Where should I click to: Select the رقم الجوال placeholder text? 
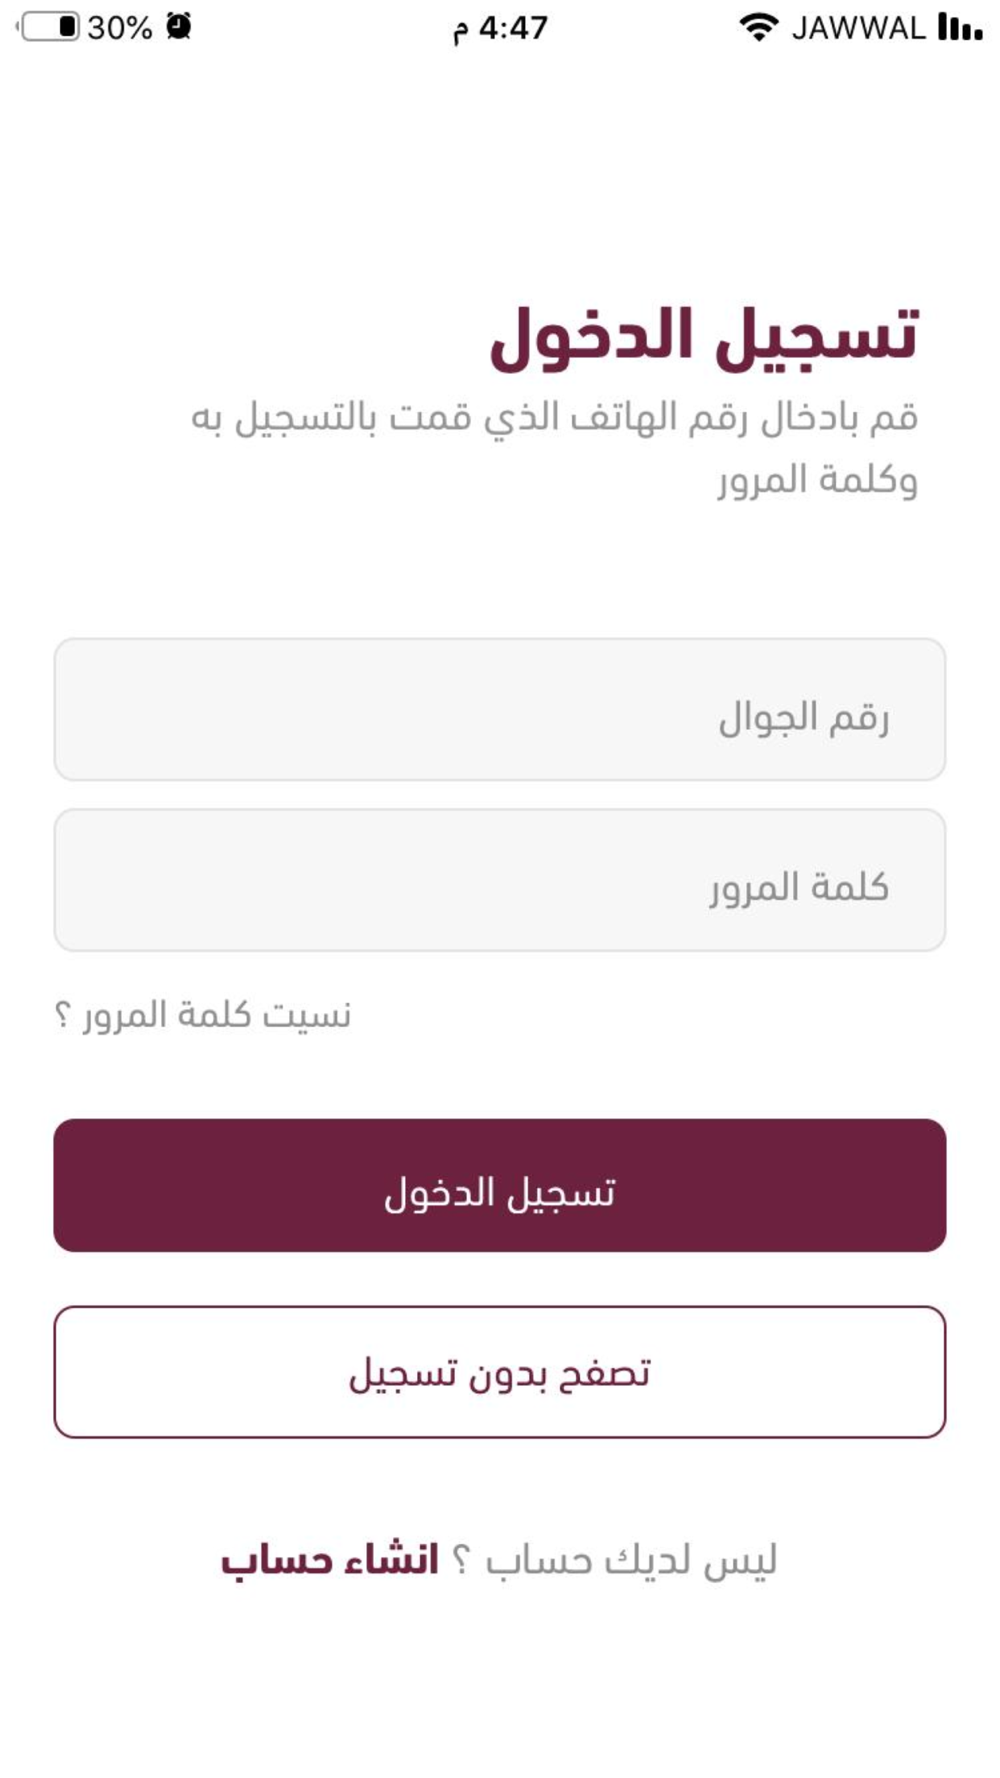pos(804,717)
